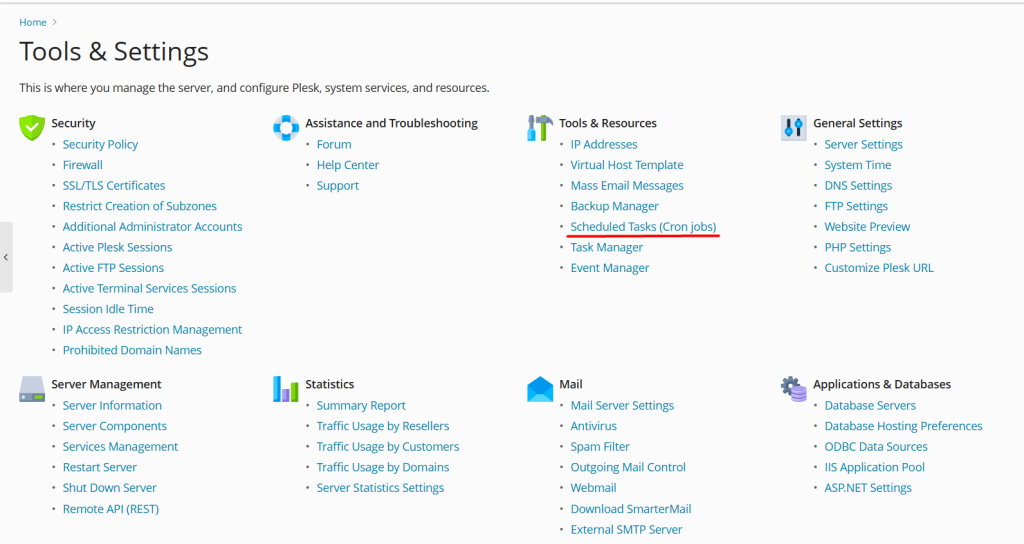Open Remote API (REST)
Screen dimensions: 1024x544
[x=111, y=509]
